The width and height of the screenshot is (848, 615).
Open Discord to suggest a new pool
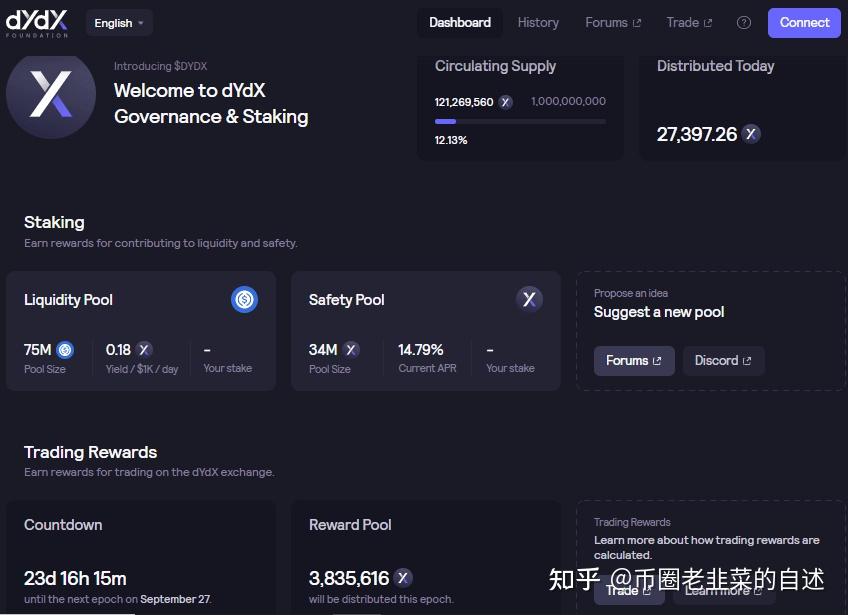tap(723, 360)
